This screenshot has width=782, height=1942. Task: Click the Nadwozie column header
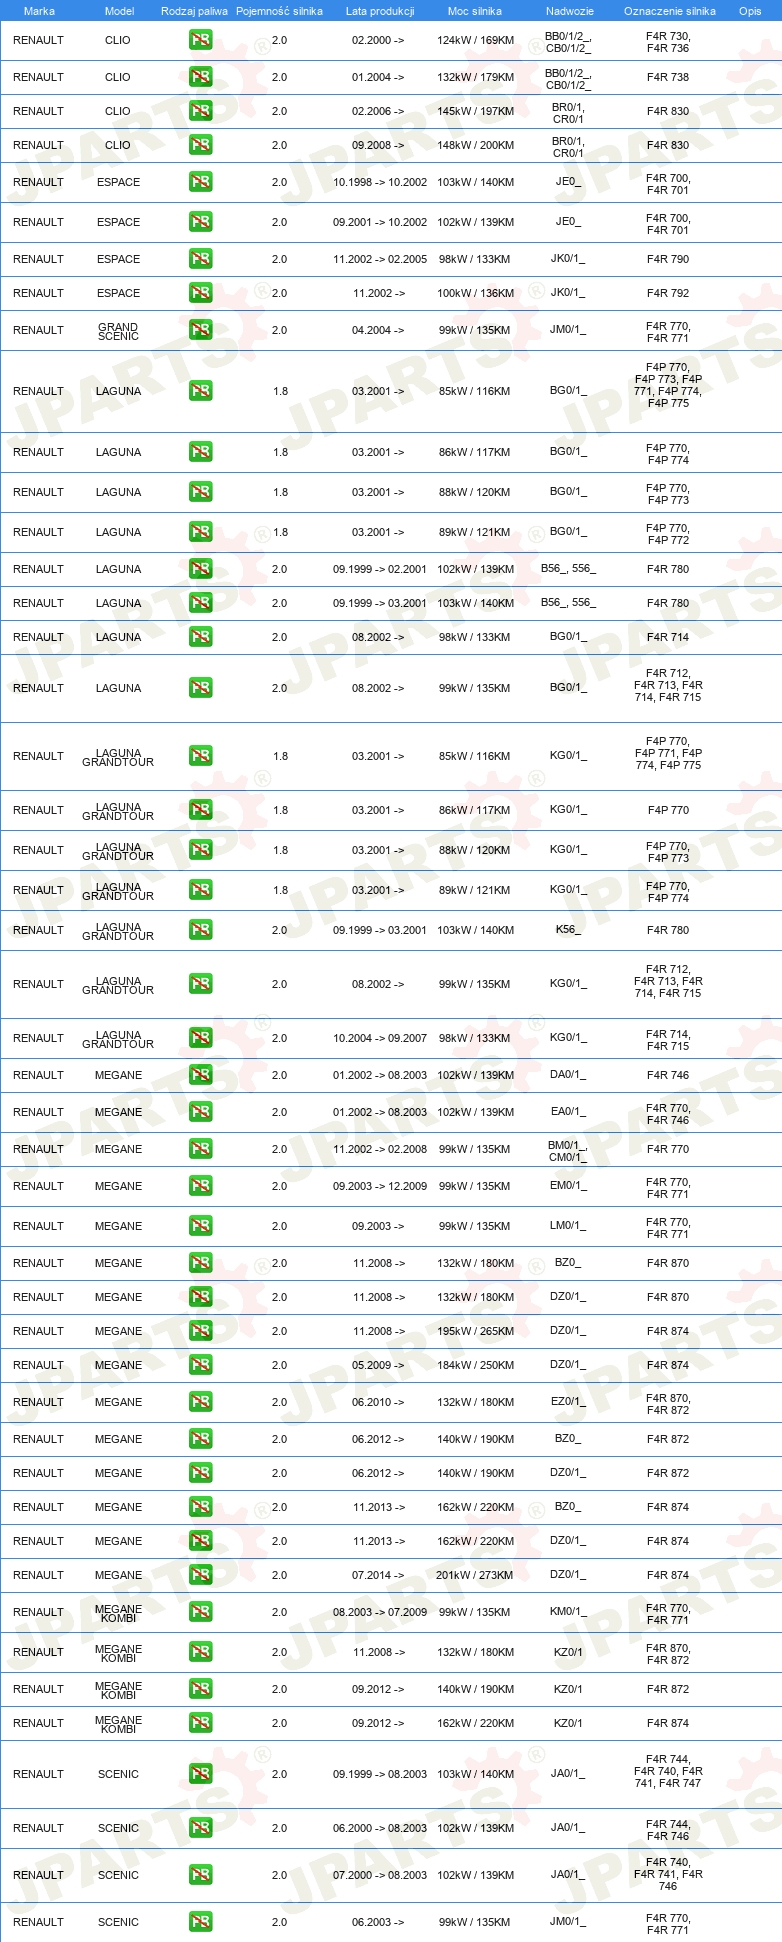[x=569, y=11]
